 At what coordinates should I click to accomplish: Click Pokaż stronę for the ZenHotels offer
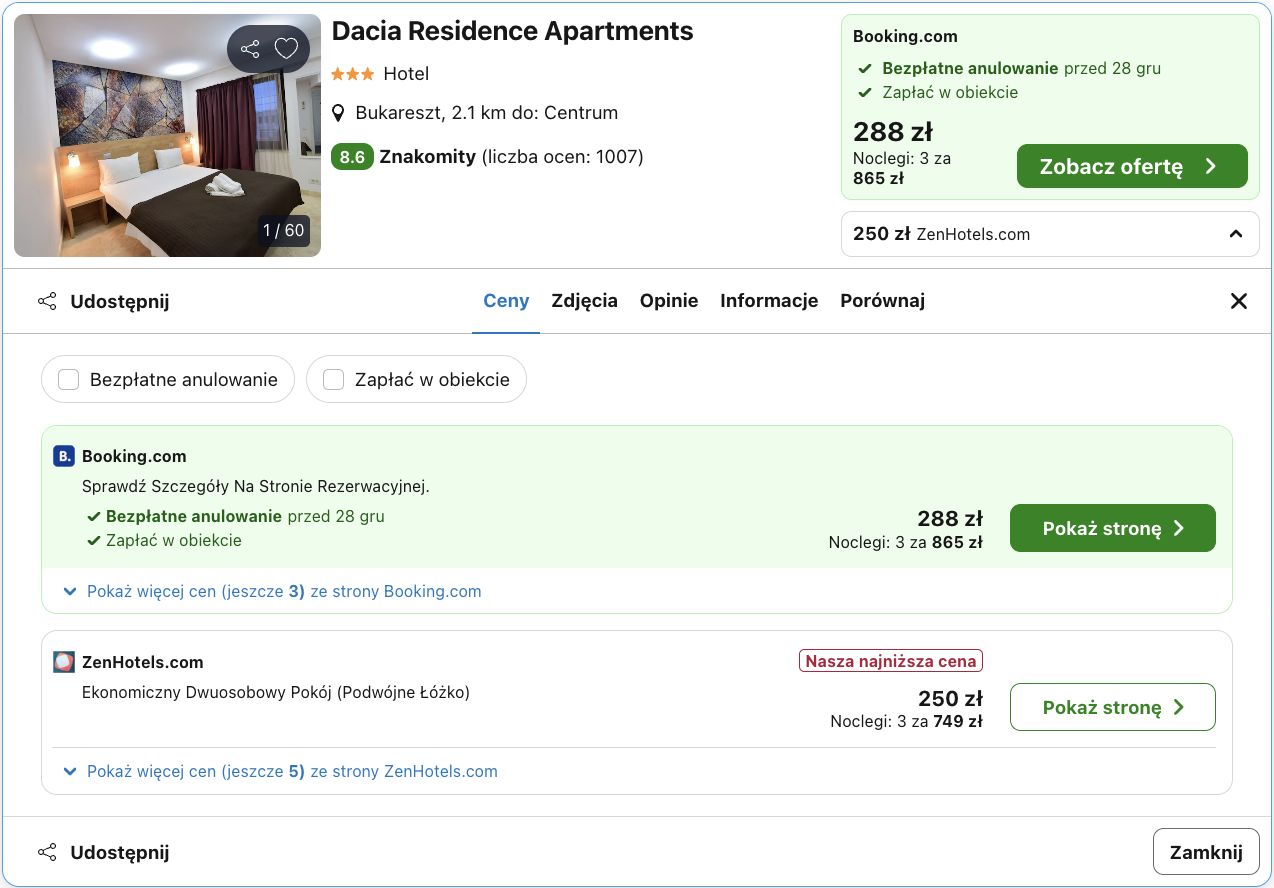coord(1112,707)
